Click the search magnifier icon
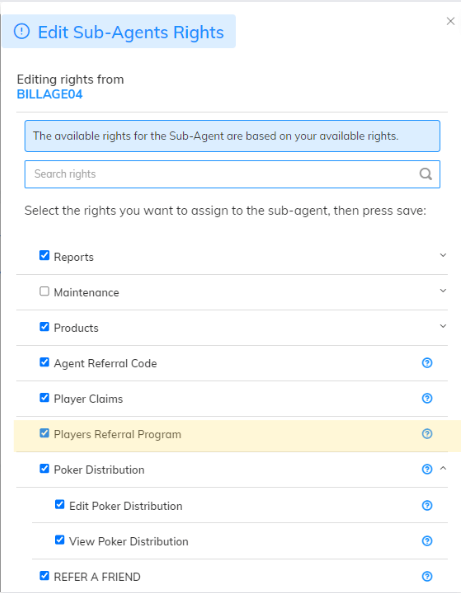461x593 pixels. 426,174
